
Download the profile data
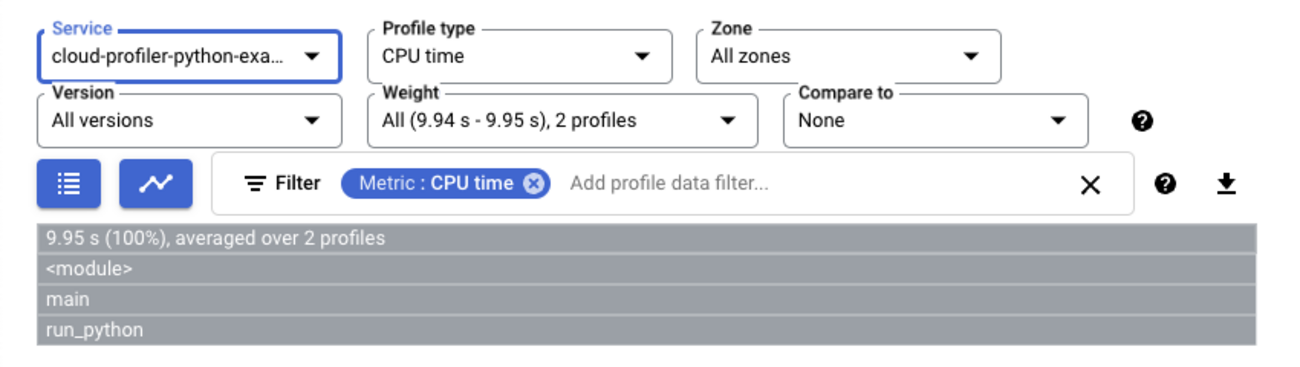pyautogui.click(x=1226, y=183)
